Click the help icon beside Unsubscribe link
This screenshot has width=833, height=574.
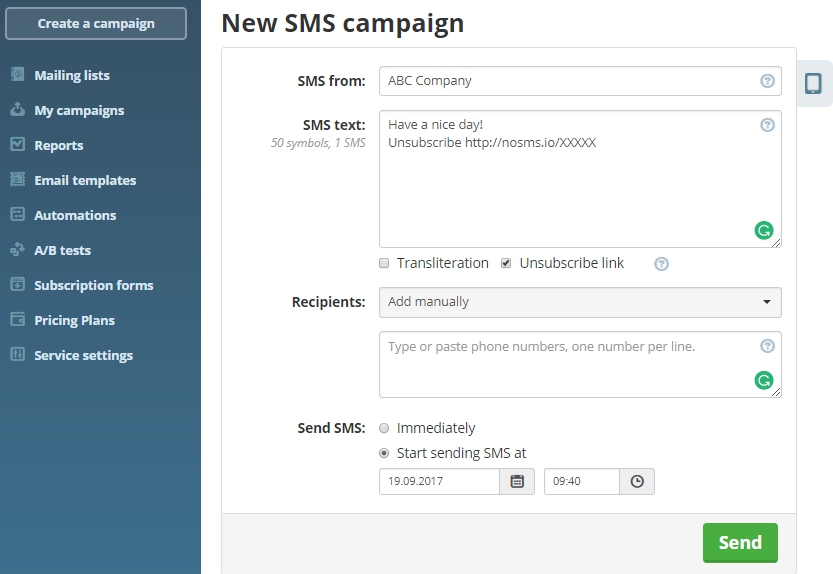[661, 264]
